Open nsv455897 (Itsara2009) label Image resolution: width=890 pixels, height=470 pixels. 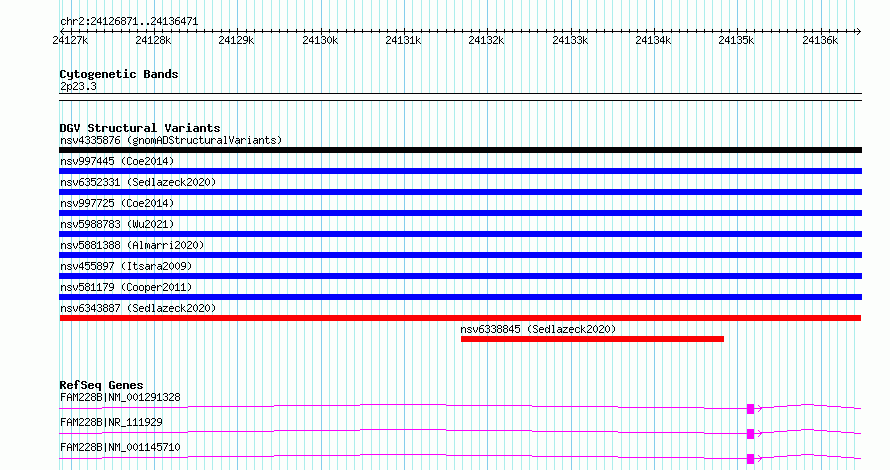[x=126, y=266]
